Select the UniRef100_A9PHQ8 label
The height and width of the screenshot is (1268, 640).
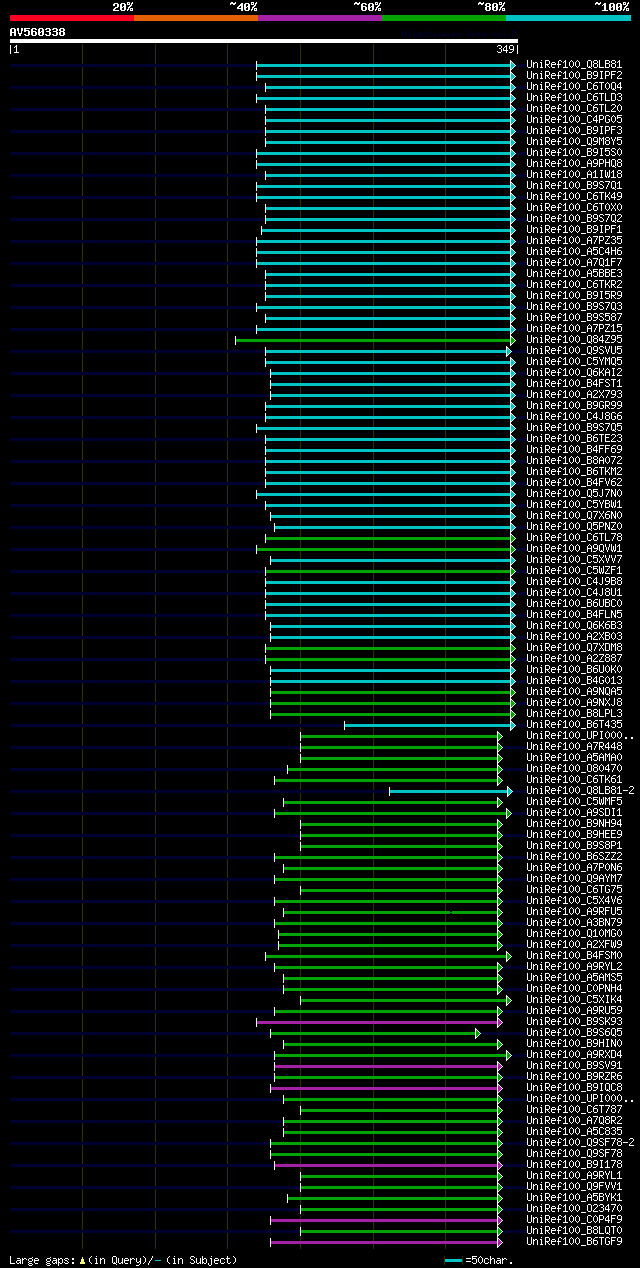574,164
